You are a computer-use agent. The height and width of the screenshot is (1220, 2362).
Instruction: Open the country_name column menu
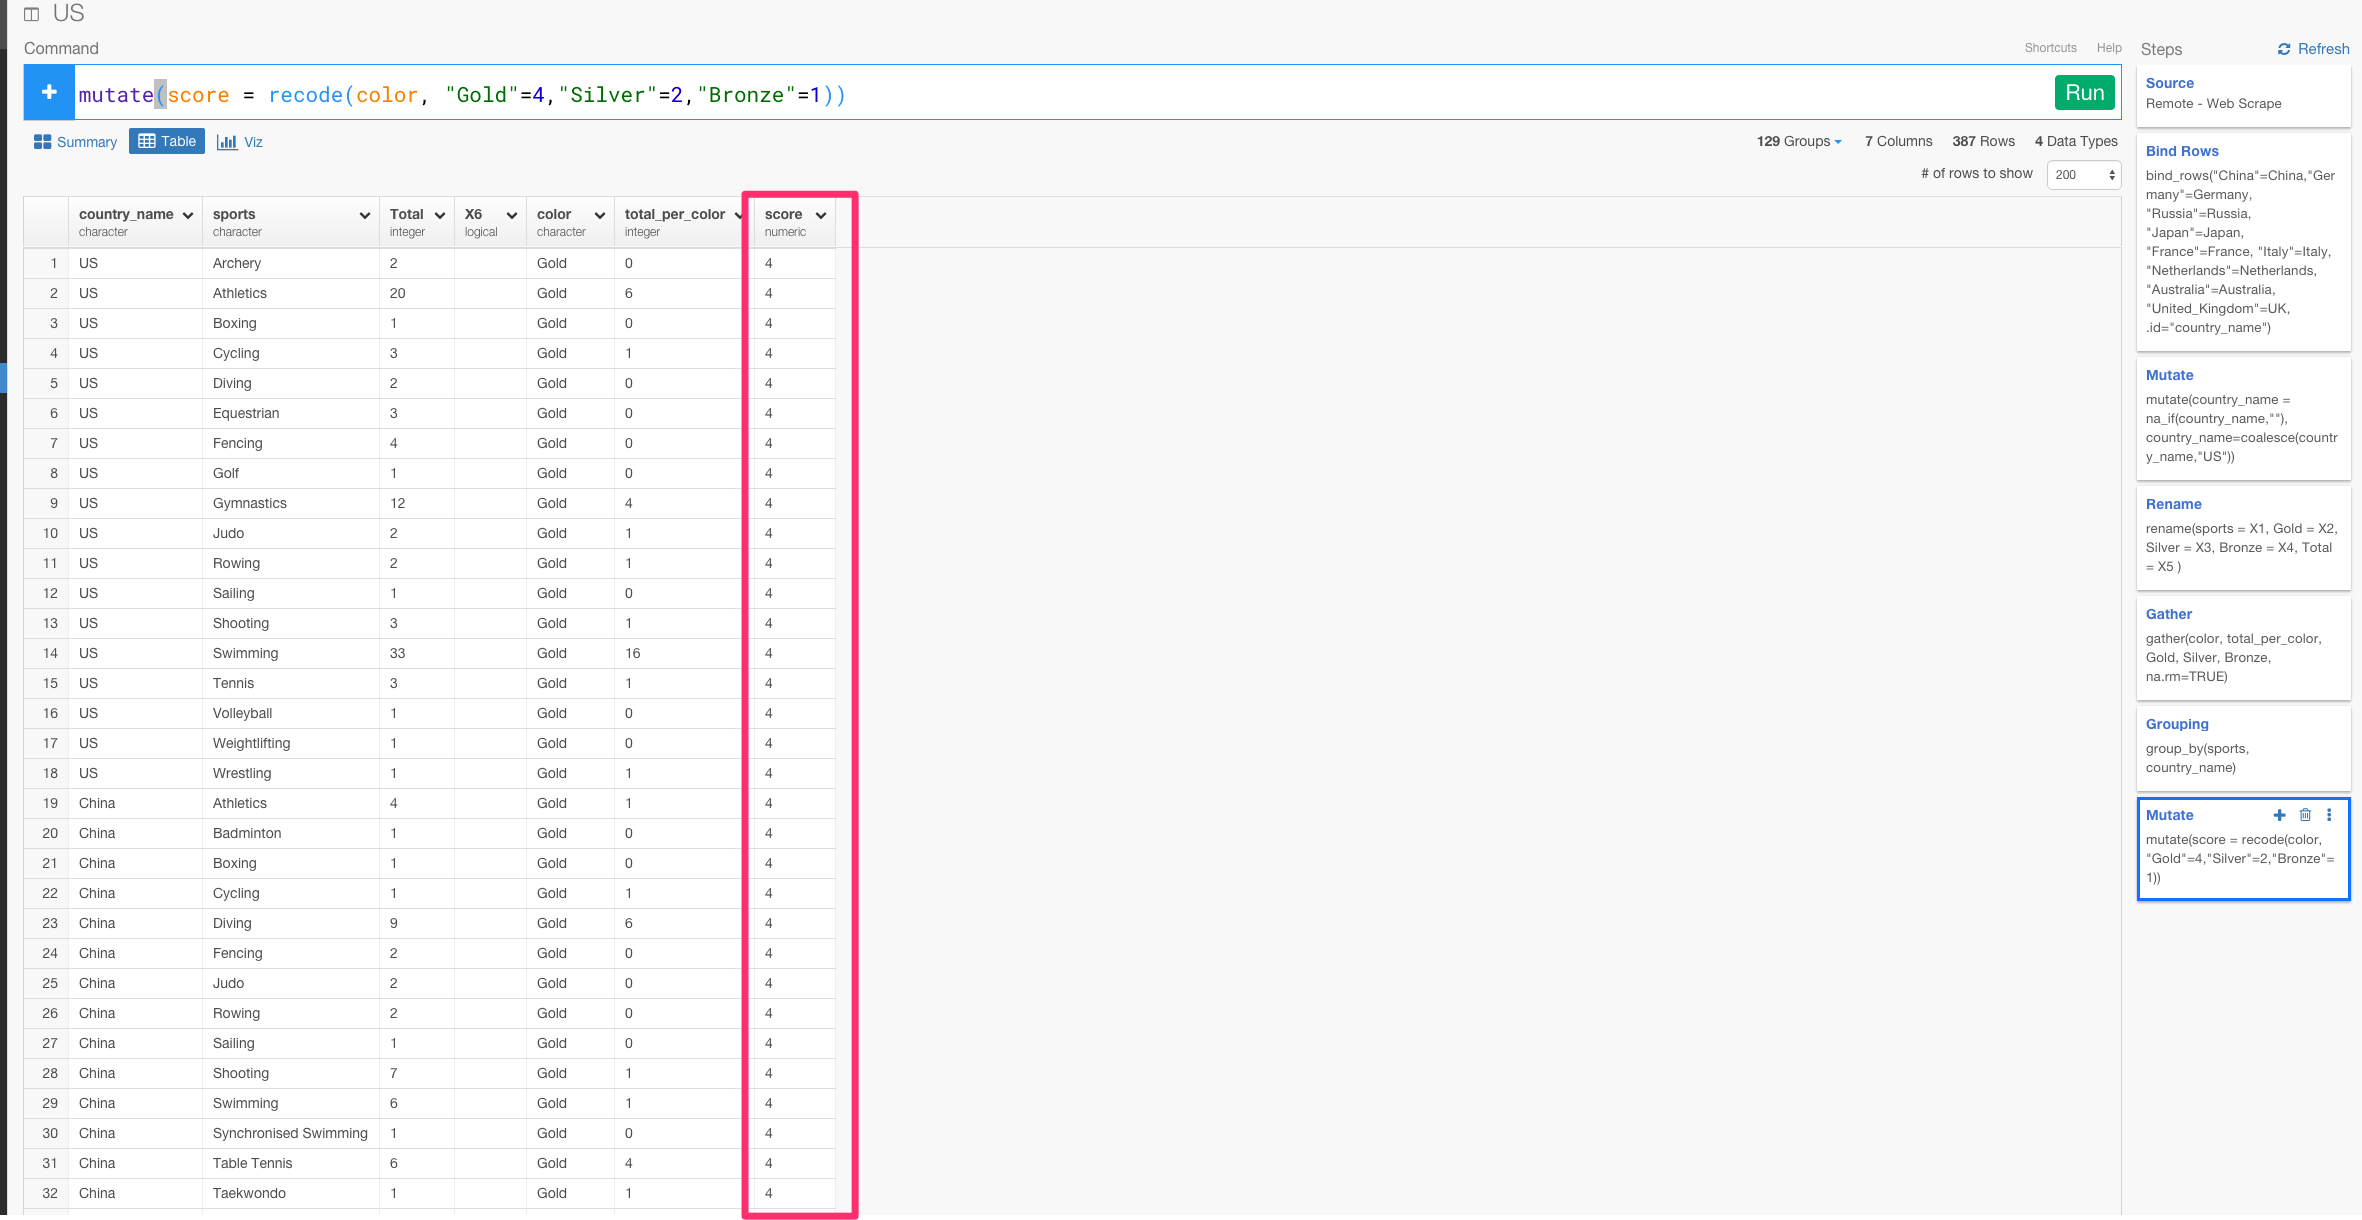188,215
